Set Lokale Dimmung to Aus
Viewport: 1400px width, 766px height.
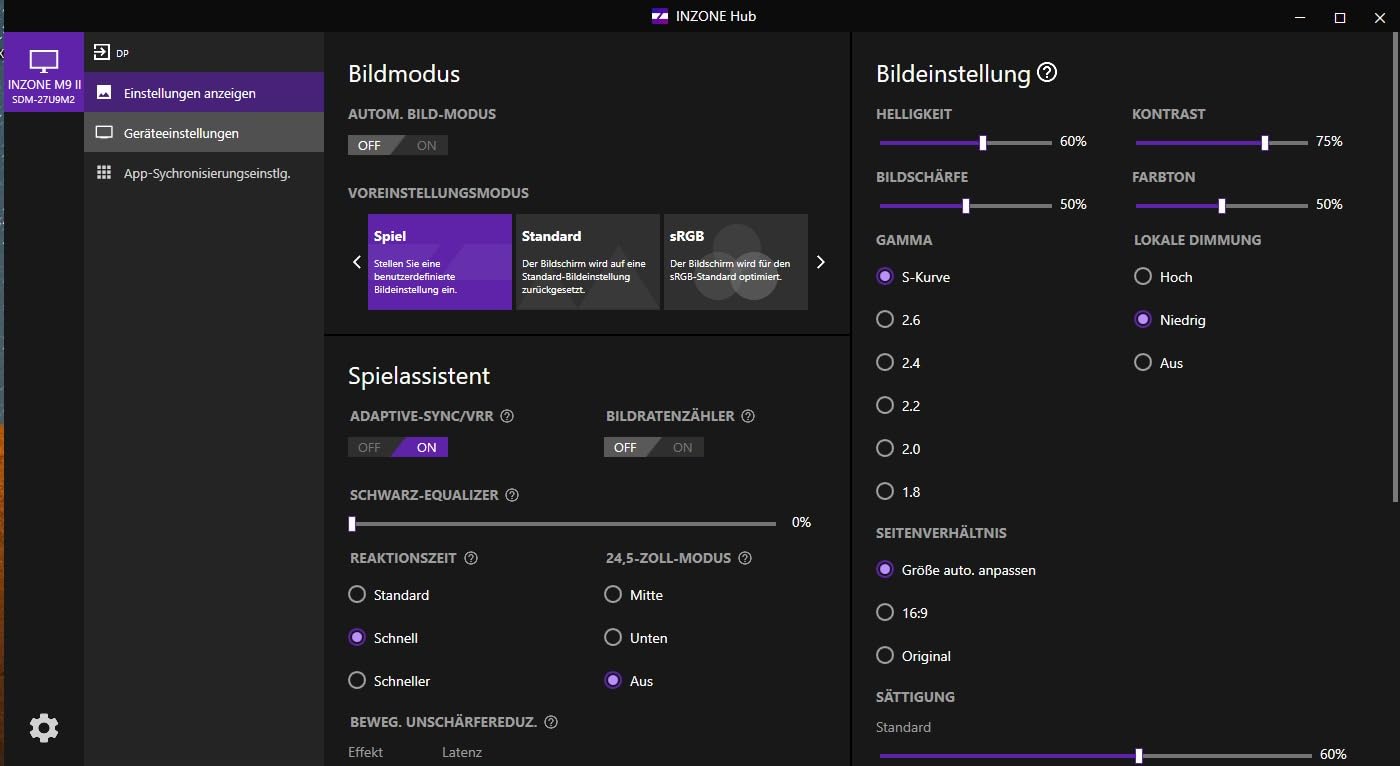[1159, 363]
